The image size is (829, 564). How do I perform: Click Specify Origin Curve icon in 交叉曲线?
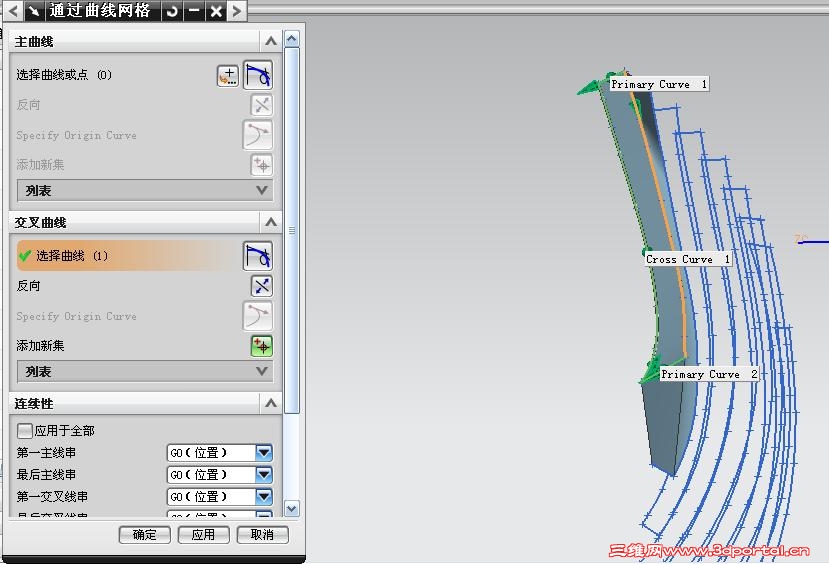click(258, 316)
